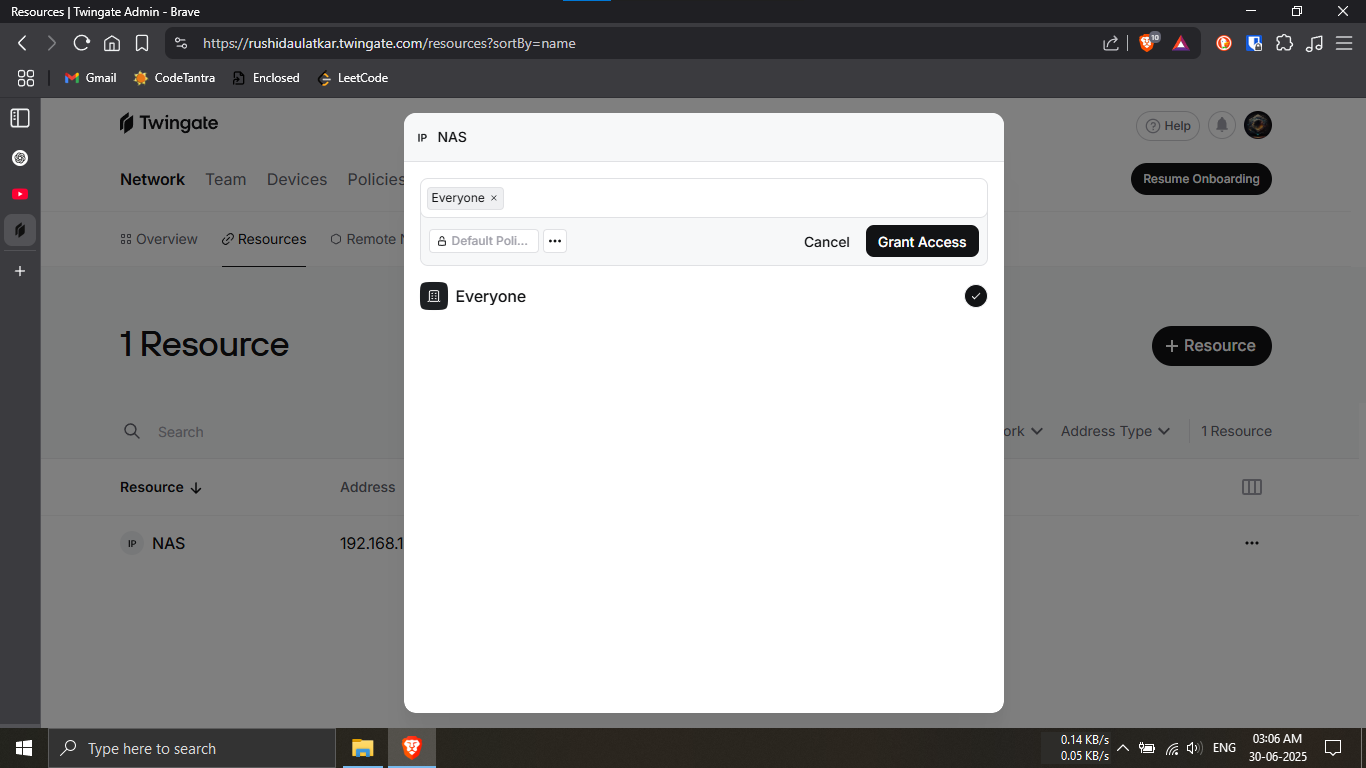Image resolution: width=1366 pixels, height=768 pixels.
Task: Go to the Devices tab
Action: 297,179
